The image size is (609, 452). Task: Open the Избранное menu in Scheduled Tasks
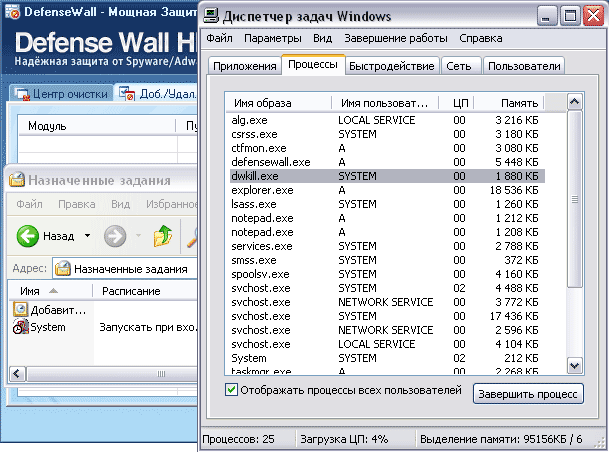[171, 204]
